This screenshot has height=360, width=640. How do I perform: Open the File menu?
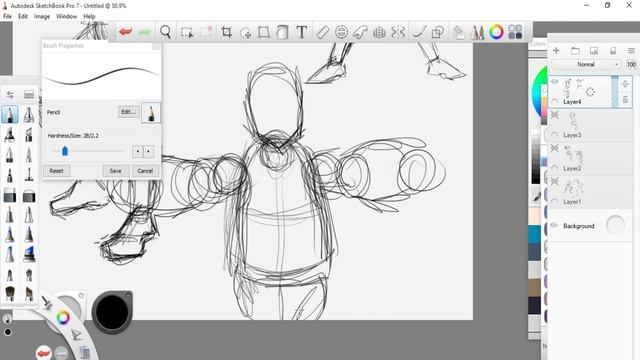click(7, 16)
